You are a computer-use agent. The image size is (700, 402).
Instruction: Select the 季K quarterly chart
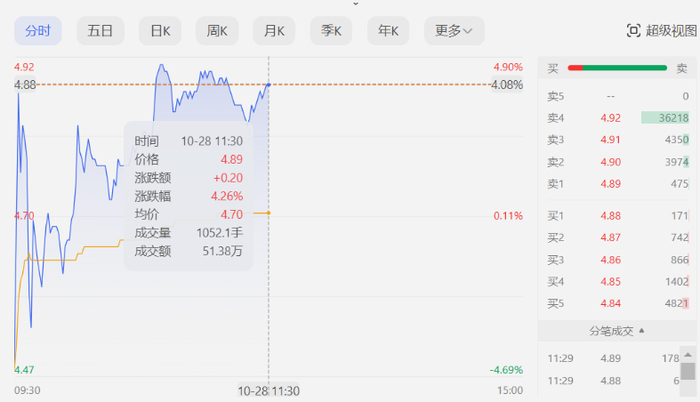point(331,31)
